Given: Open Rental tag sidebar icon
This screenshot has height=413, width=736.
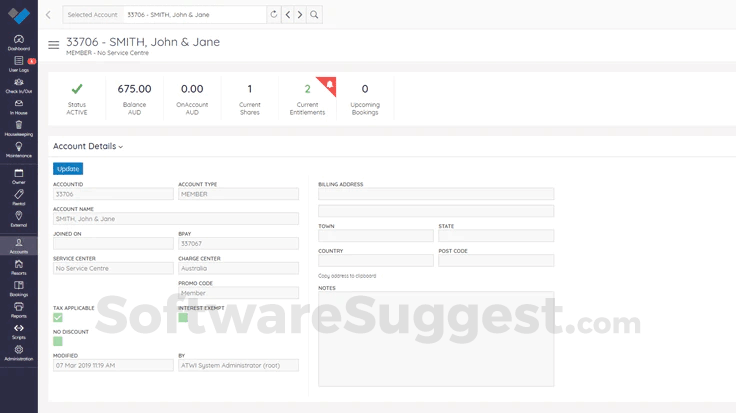Looking at the screenshot, I should 19,198.
